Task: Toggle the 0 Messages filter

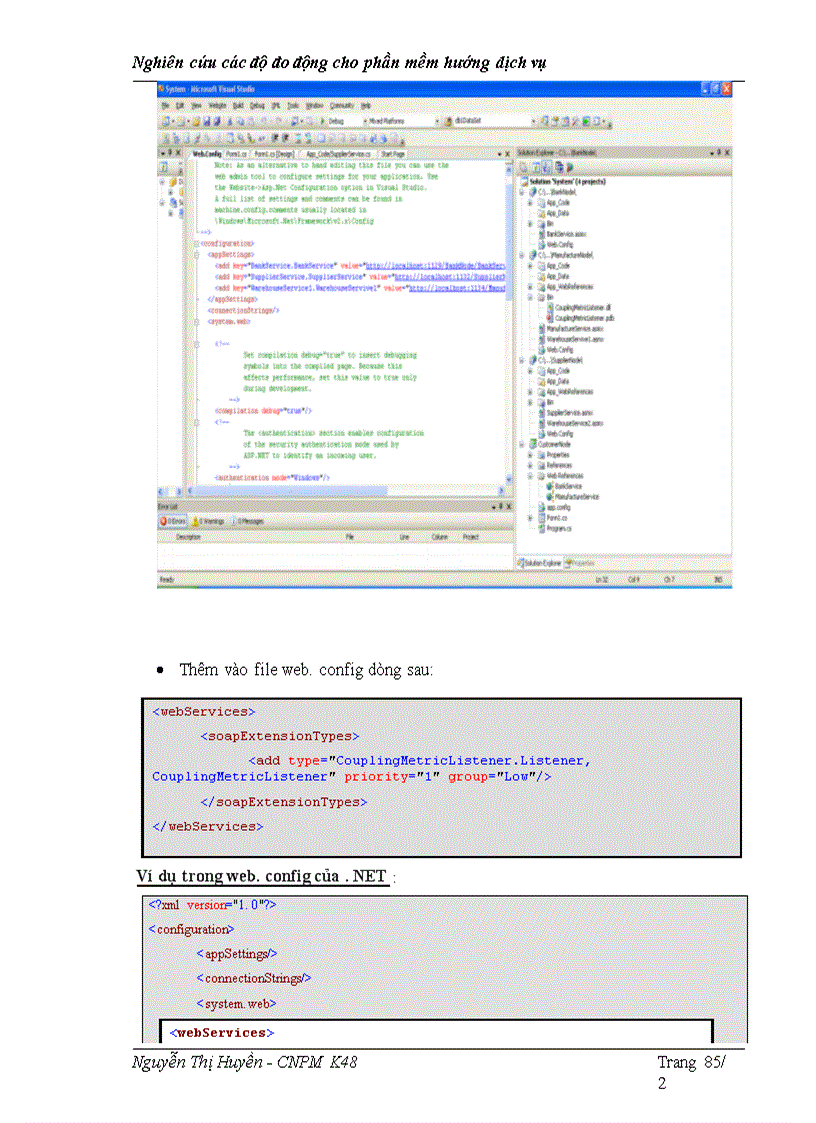Action: coord(250,521)
